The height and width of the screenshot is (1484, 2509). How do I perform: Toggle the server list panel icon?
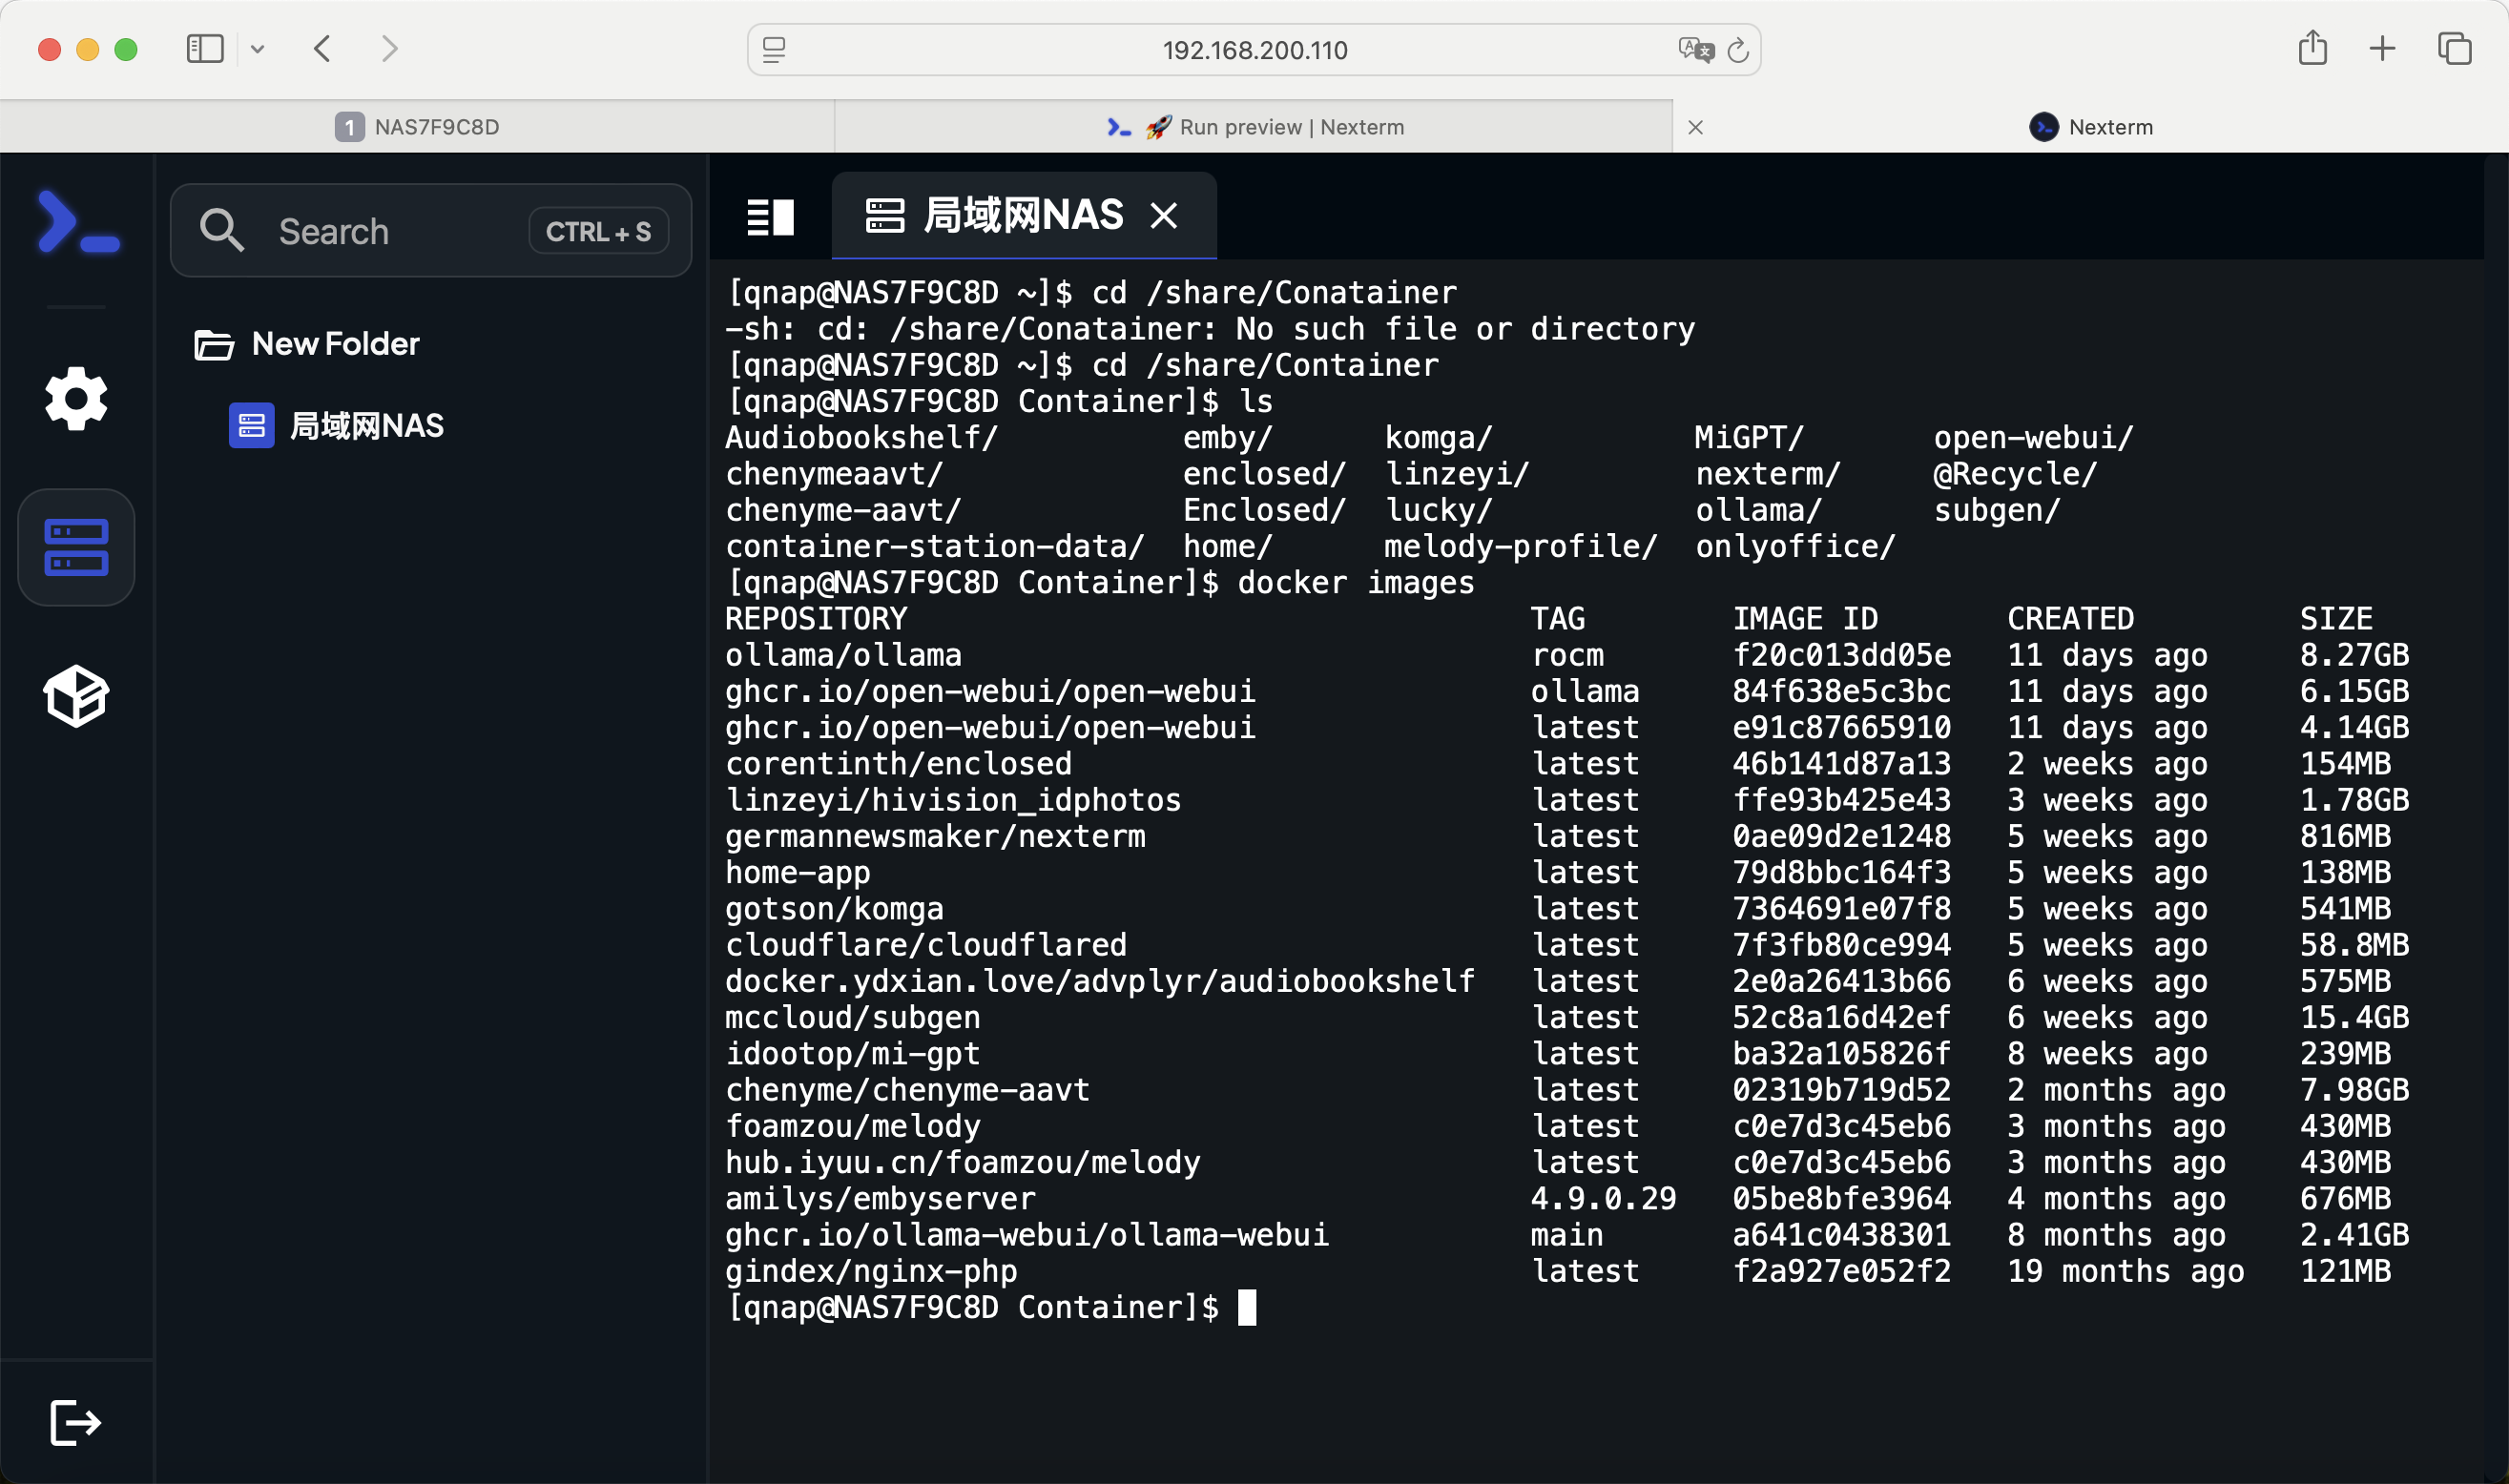(x=770, y=216)
